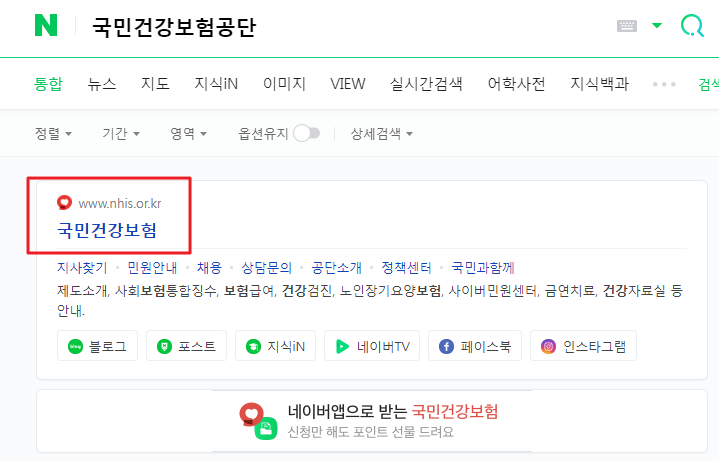The image size is (719, 461).
Task: Click the www.nhis.or.kr URL
Action: coord(120,203)
